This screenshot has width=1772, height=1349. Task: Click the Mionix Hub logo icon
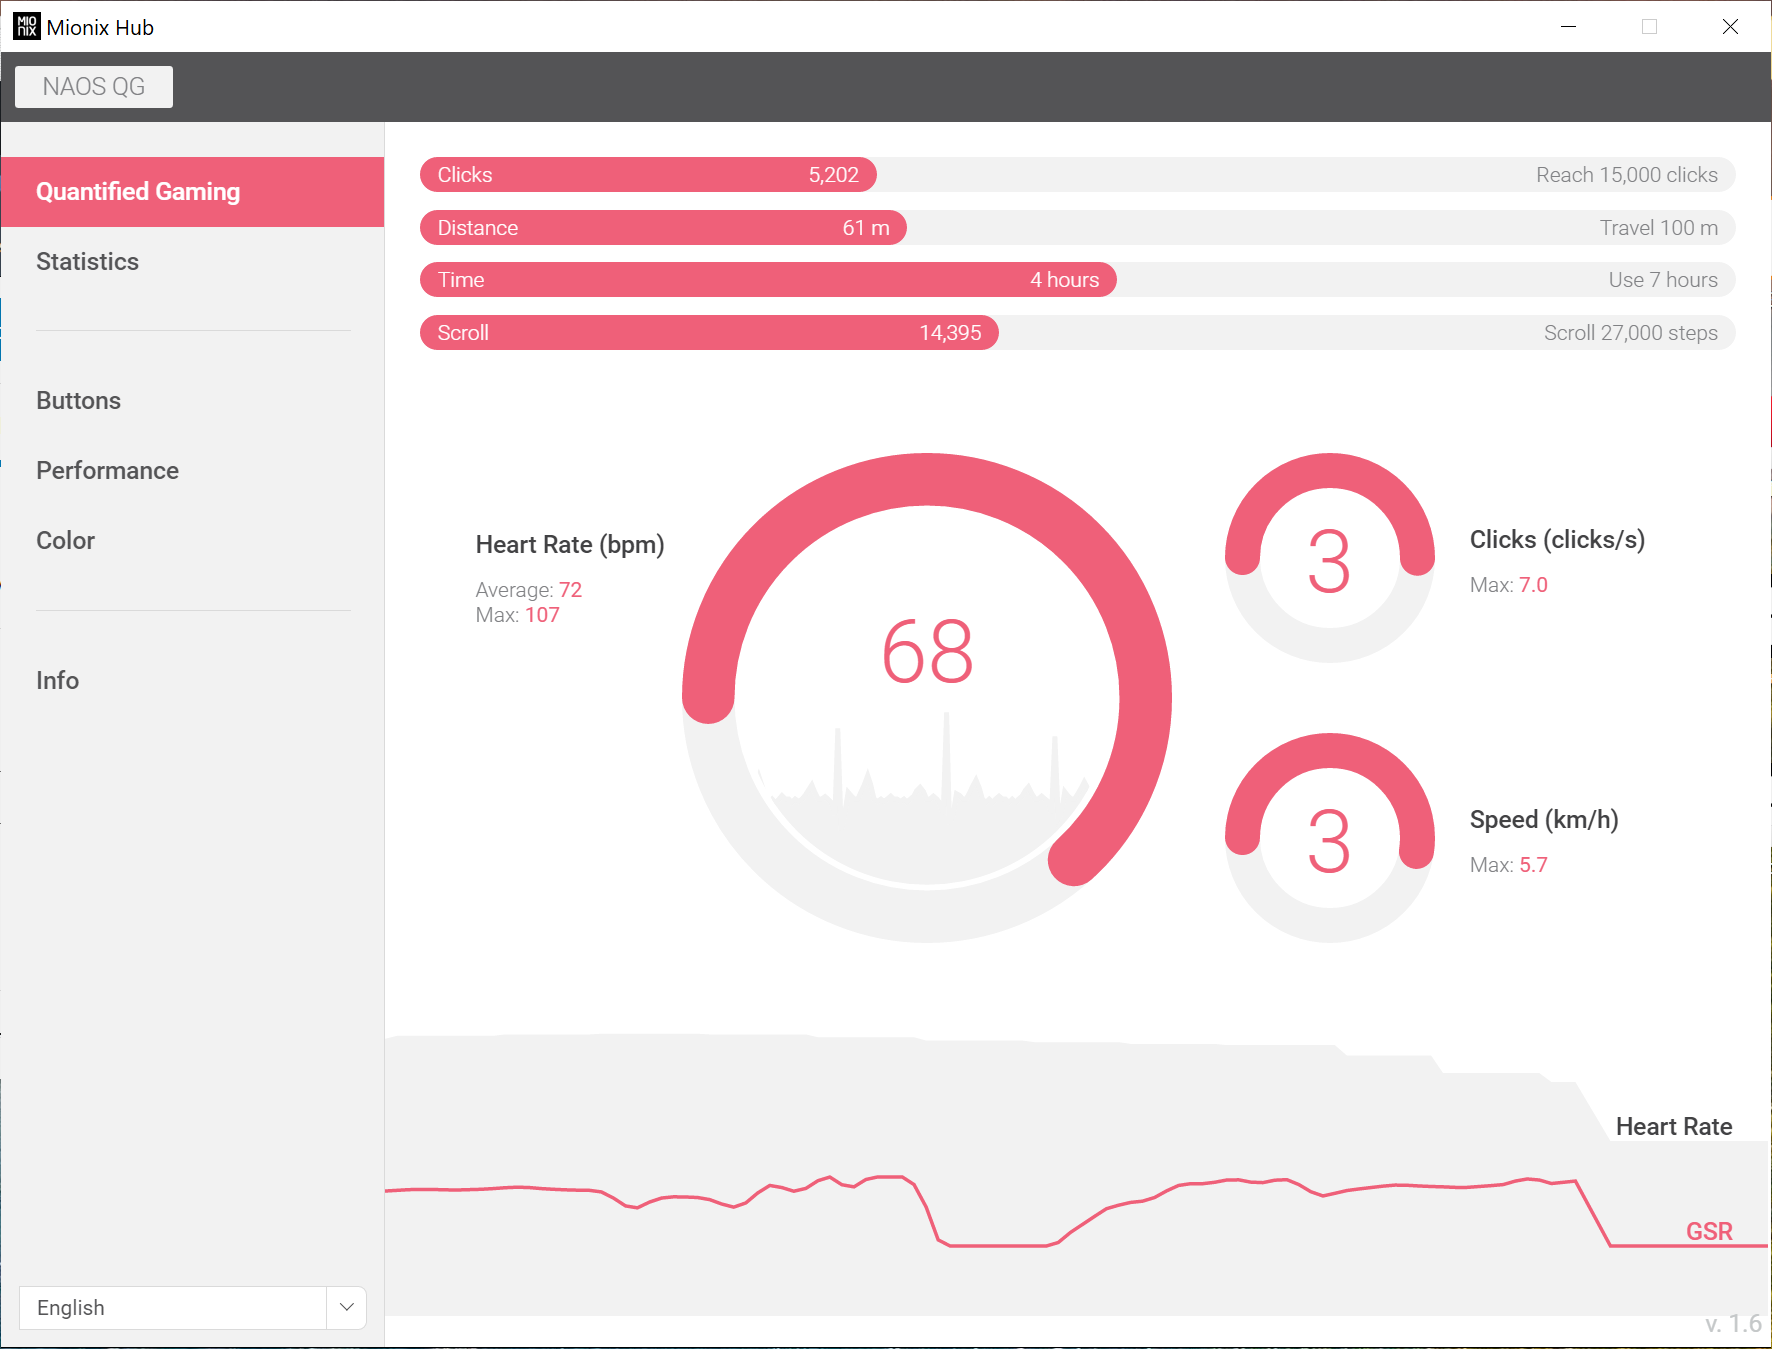tap(27, 27)
